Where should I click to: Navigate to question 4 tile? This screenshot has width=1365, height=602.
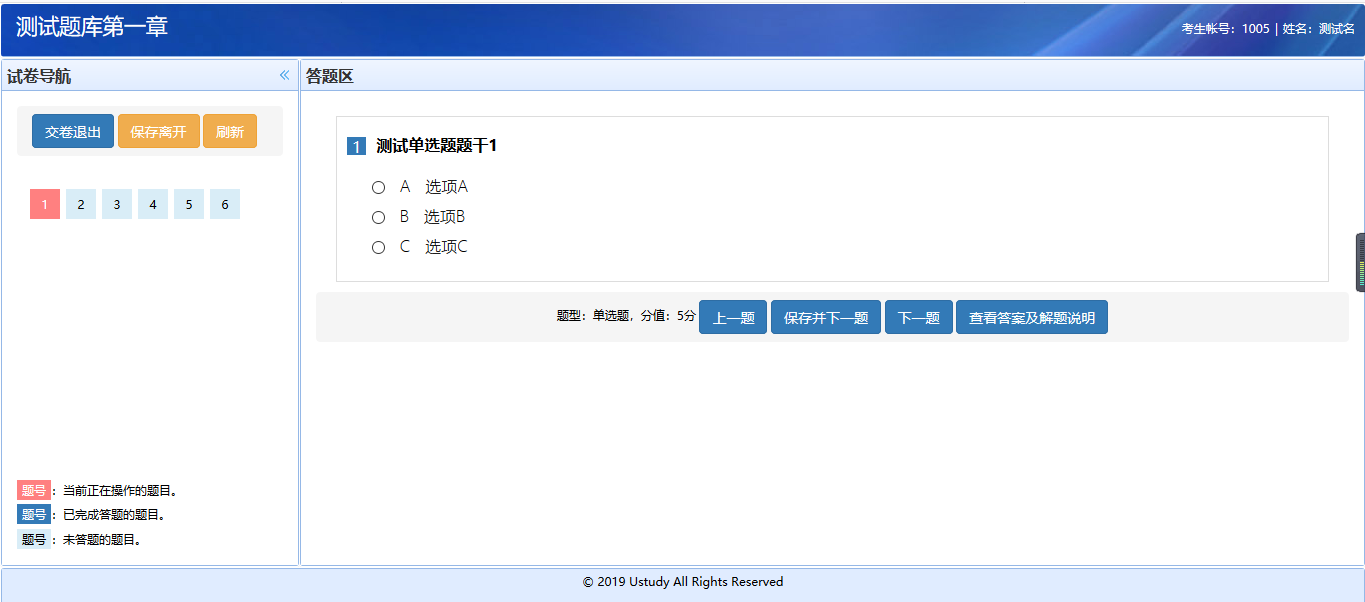153,204
